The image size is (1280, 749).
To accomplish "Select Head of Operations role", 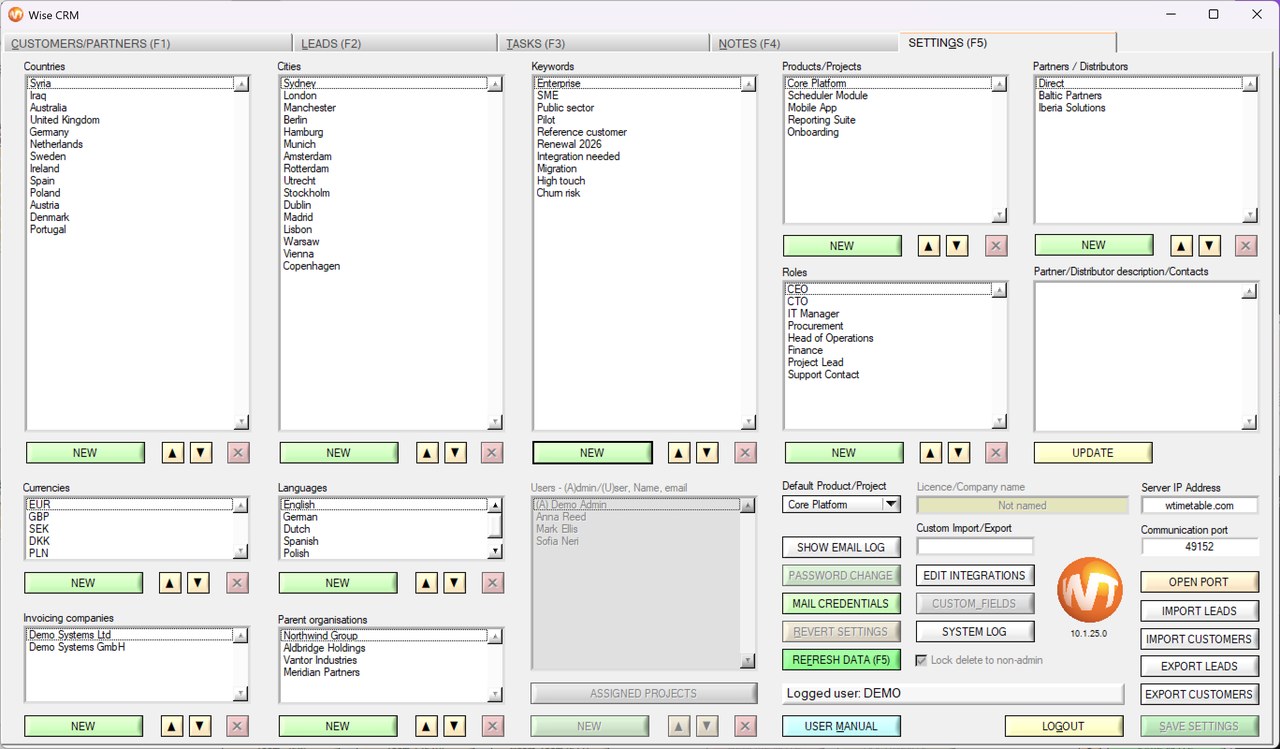I will [x=830, y=338].
